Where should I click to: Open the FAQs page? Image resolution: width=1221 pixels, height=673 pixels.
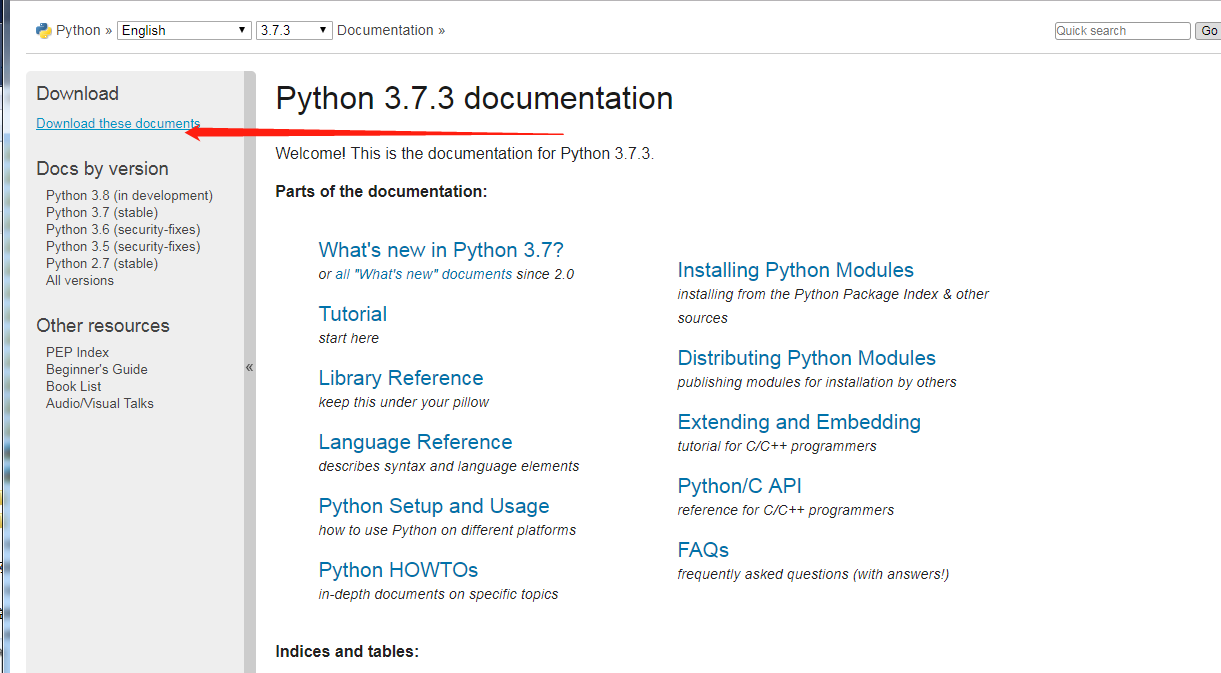703,550
